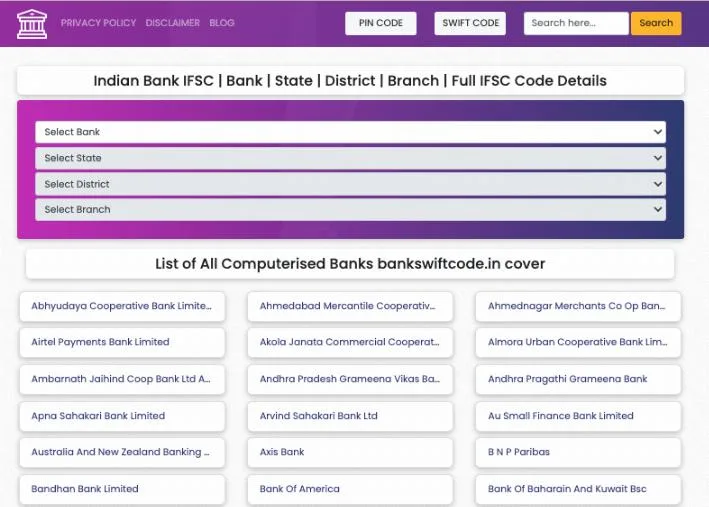709x507 pixels.
Task: Open Andhra Pradesh Grameena Vikas Bank
Action: 350,379
